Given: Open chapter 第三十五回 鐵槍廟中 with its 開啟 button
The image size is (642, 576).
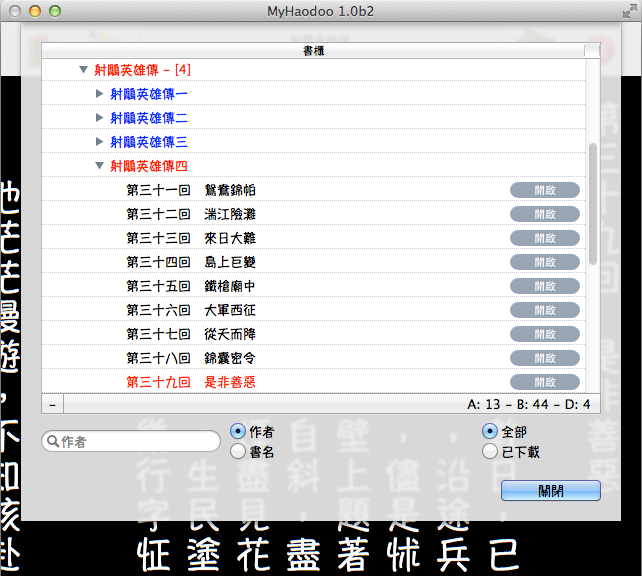Looking at the screenshot, I should pos(545,286).
